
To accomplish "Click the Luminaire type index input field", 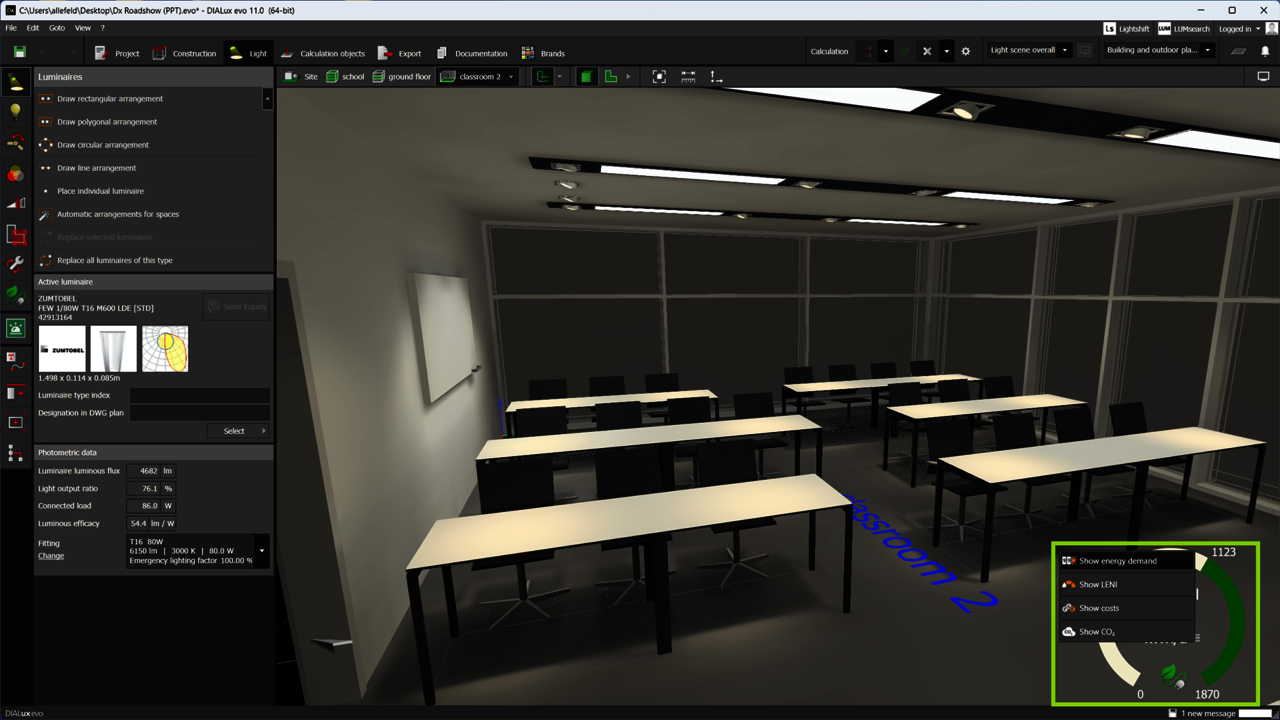I will point(199,395).
